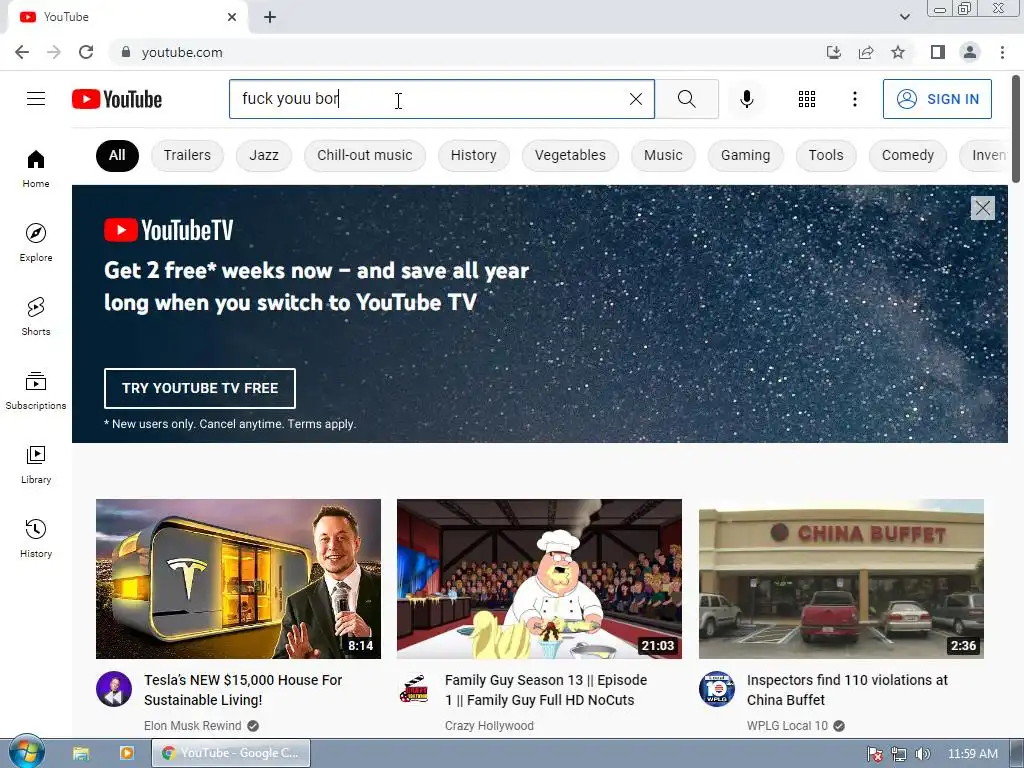Viewport: 1024px width, 768px height.
Task: Open Chrome three-dot menu
Action: click(x=1002, y=52)
